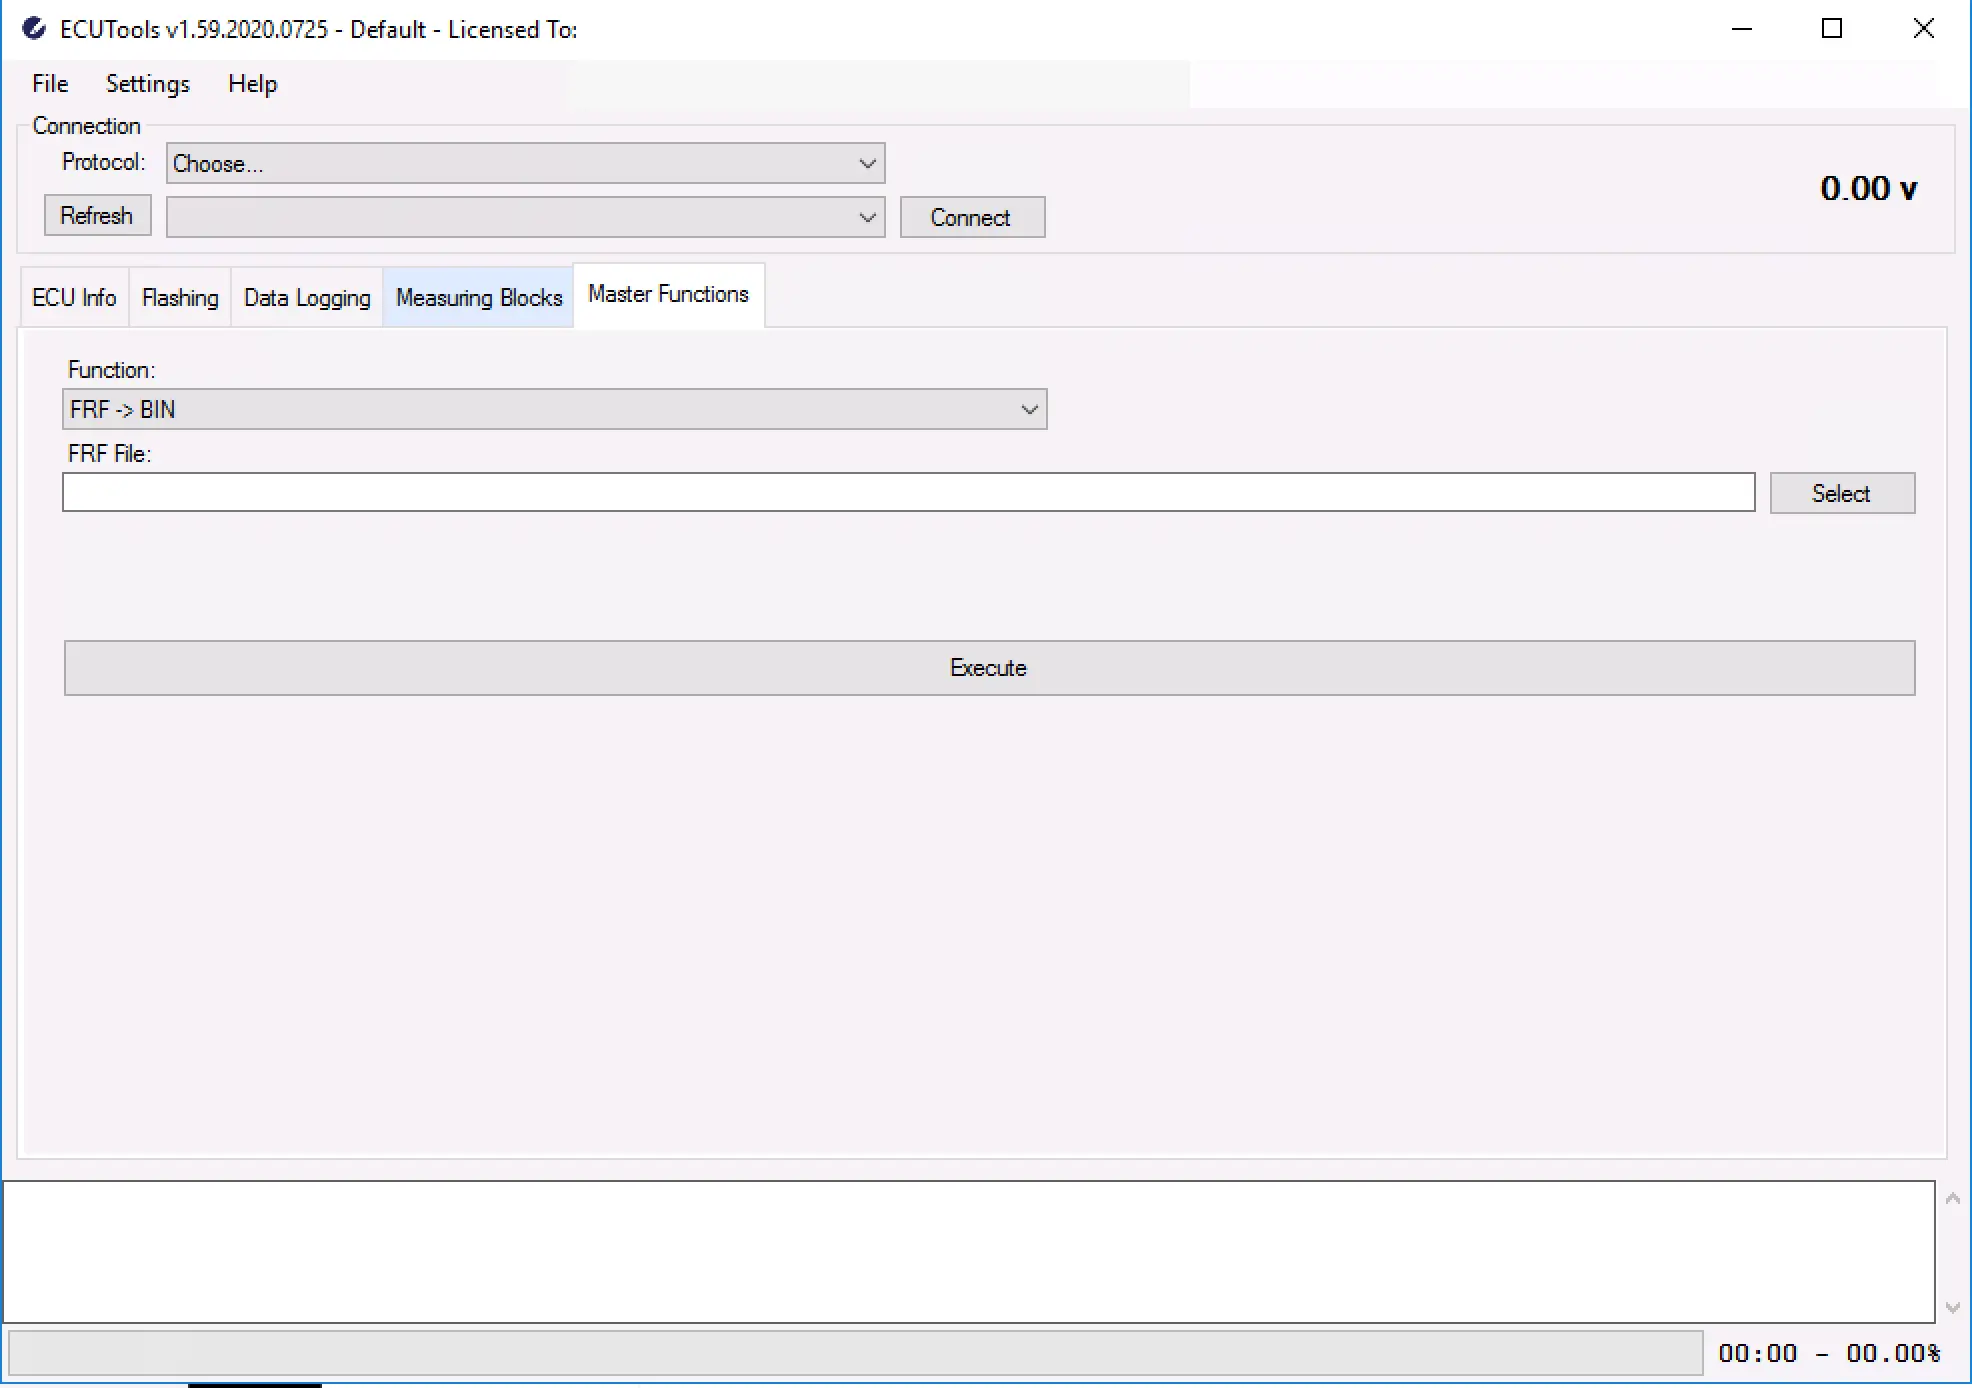Maximize the ECUTools window
The image size is (1972, 1388).
(1831, 29)
